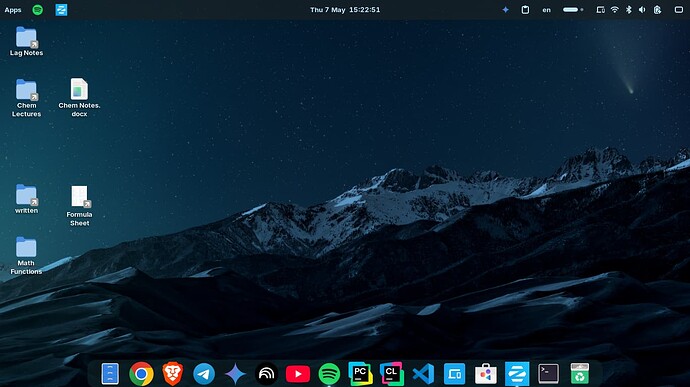Launch Brave browser from the dock
The width and height of the screenshot is (690, 387).
coord(172,374)
